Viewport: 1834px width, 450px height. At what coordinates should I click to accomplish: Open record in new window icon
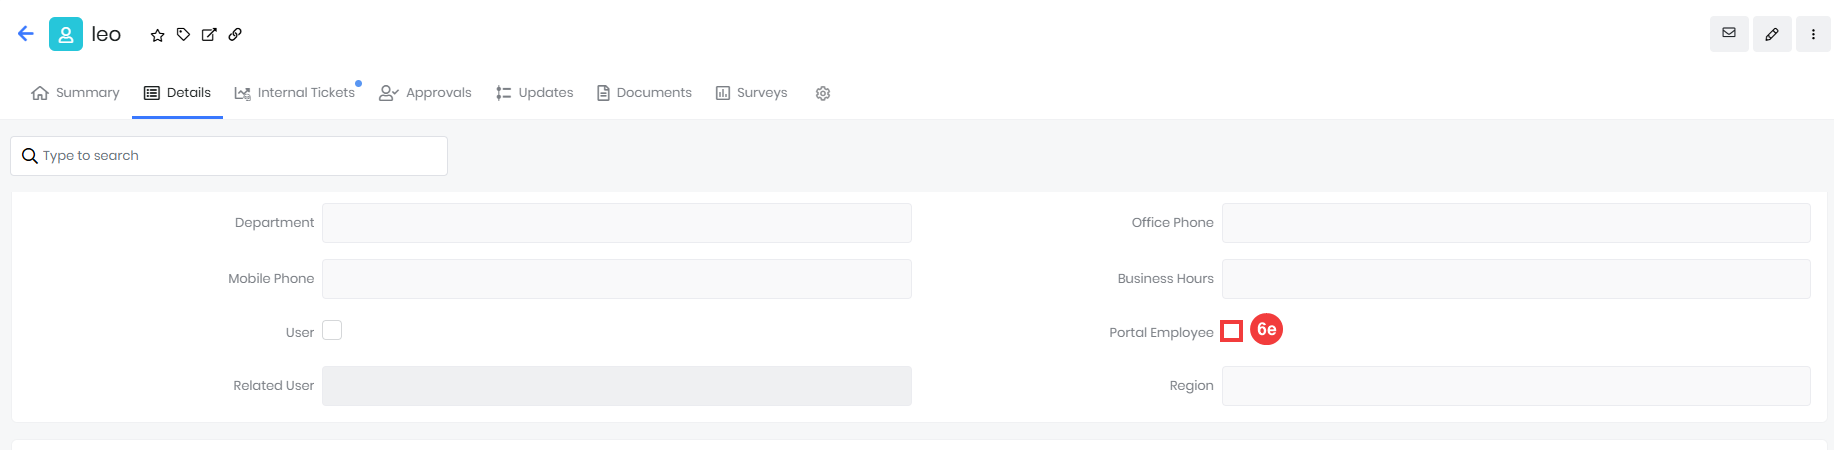click(209, 34)
